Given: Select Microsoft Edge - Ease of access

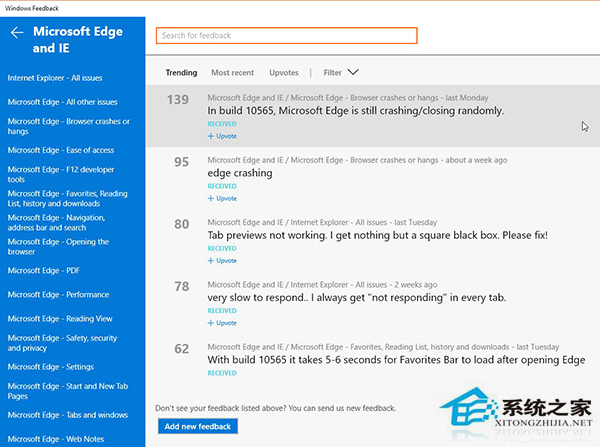Looking at the screenshot, I should [x=61, y=150].
